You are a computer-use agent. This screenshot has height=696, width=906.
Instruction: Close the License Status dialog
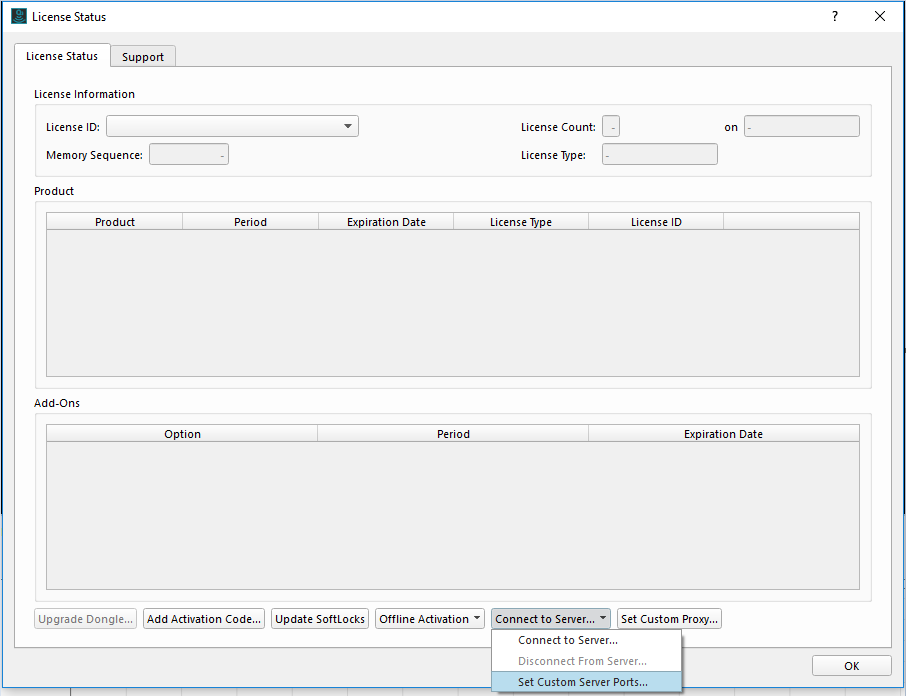click(880, 16)
